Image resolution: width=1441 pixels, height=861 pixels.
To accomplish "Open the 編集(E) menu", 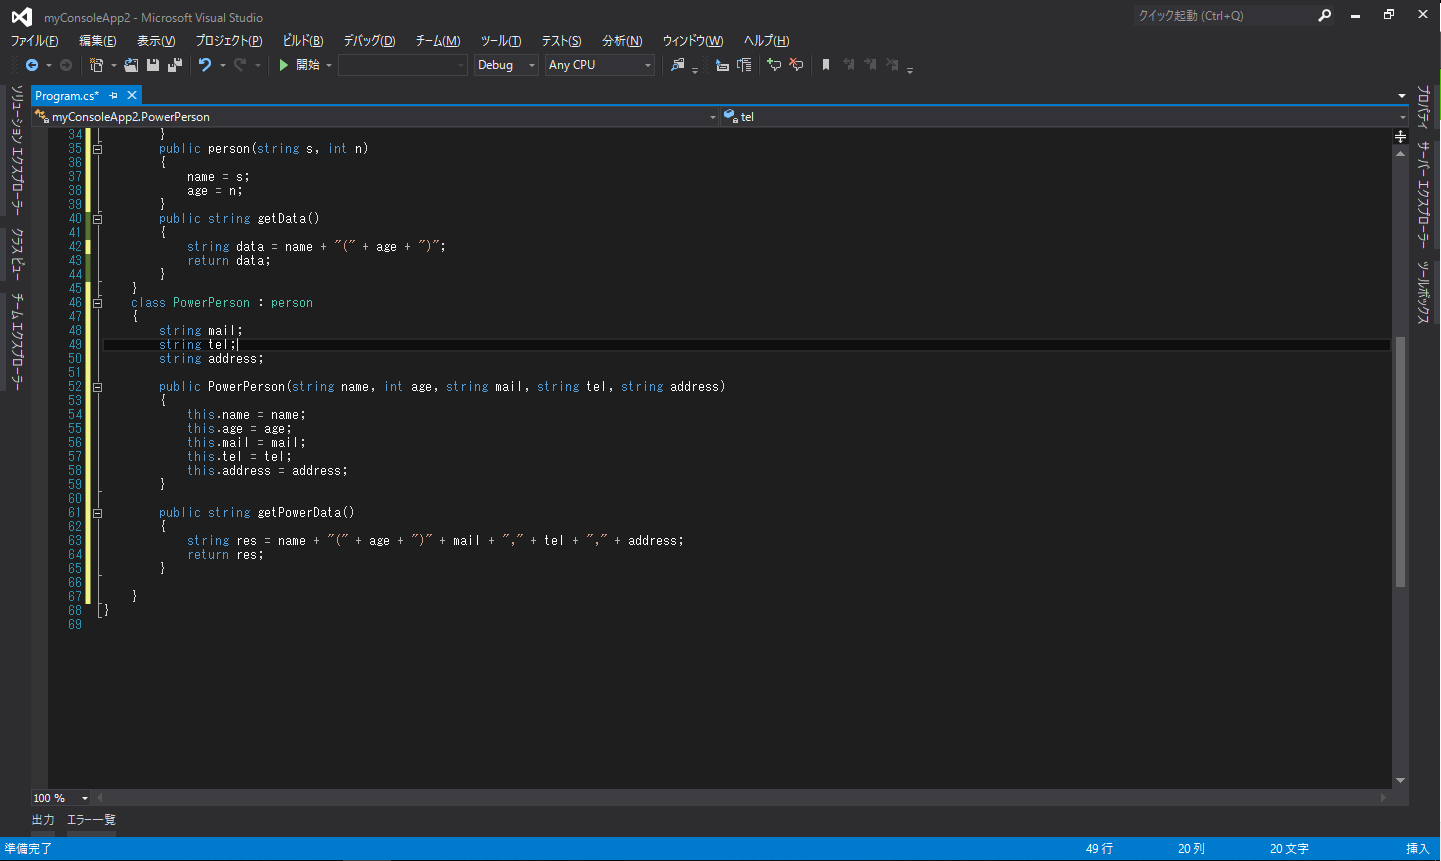I will 98,41.
